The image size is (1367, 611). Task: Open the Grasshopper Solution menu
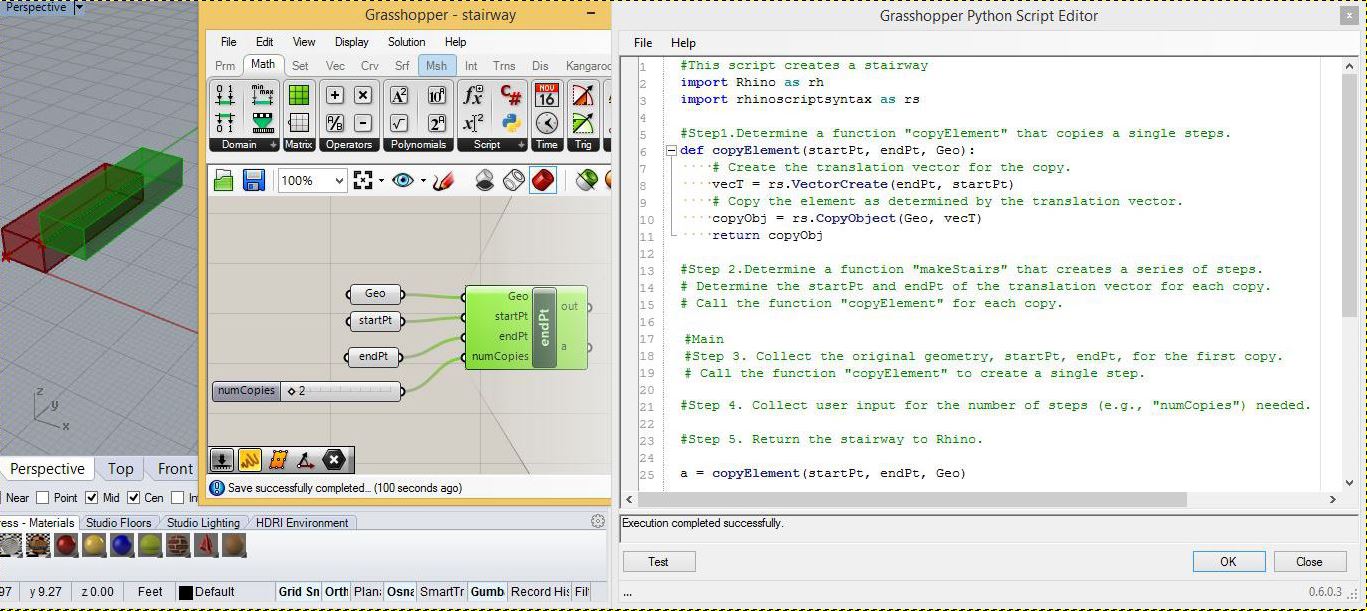[406, 42]
